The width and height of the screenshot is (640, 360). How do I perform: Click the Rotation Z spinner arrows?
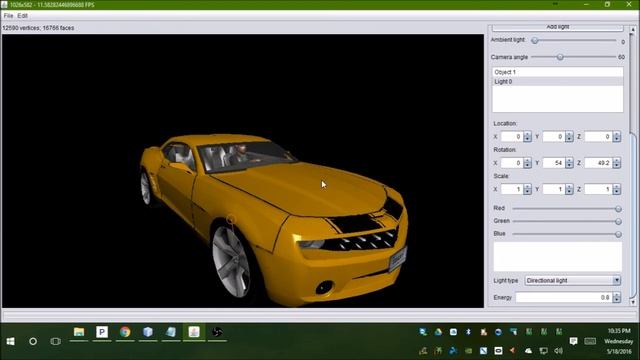[x=616, y=163]
